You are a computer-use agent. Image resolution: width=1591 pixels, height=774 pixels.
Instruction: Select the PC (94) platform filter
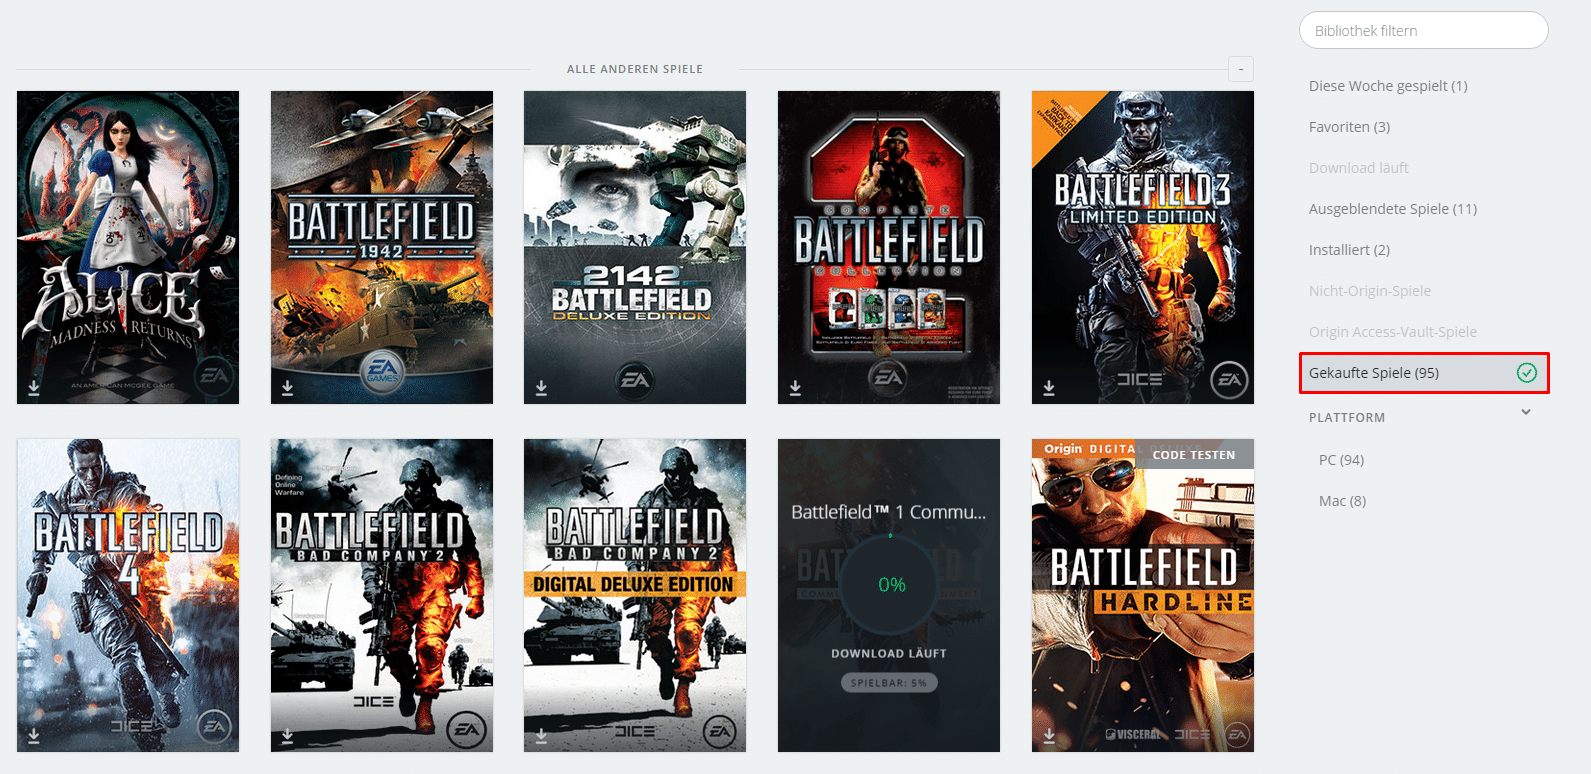(x=1341, y=460)
